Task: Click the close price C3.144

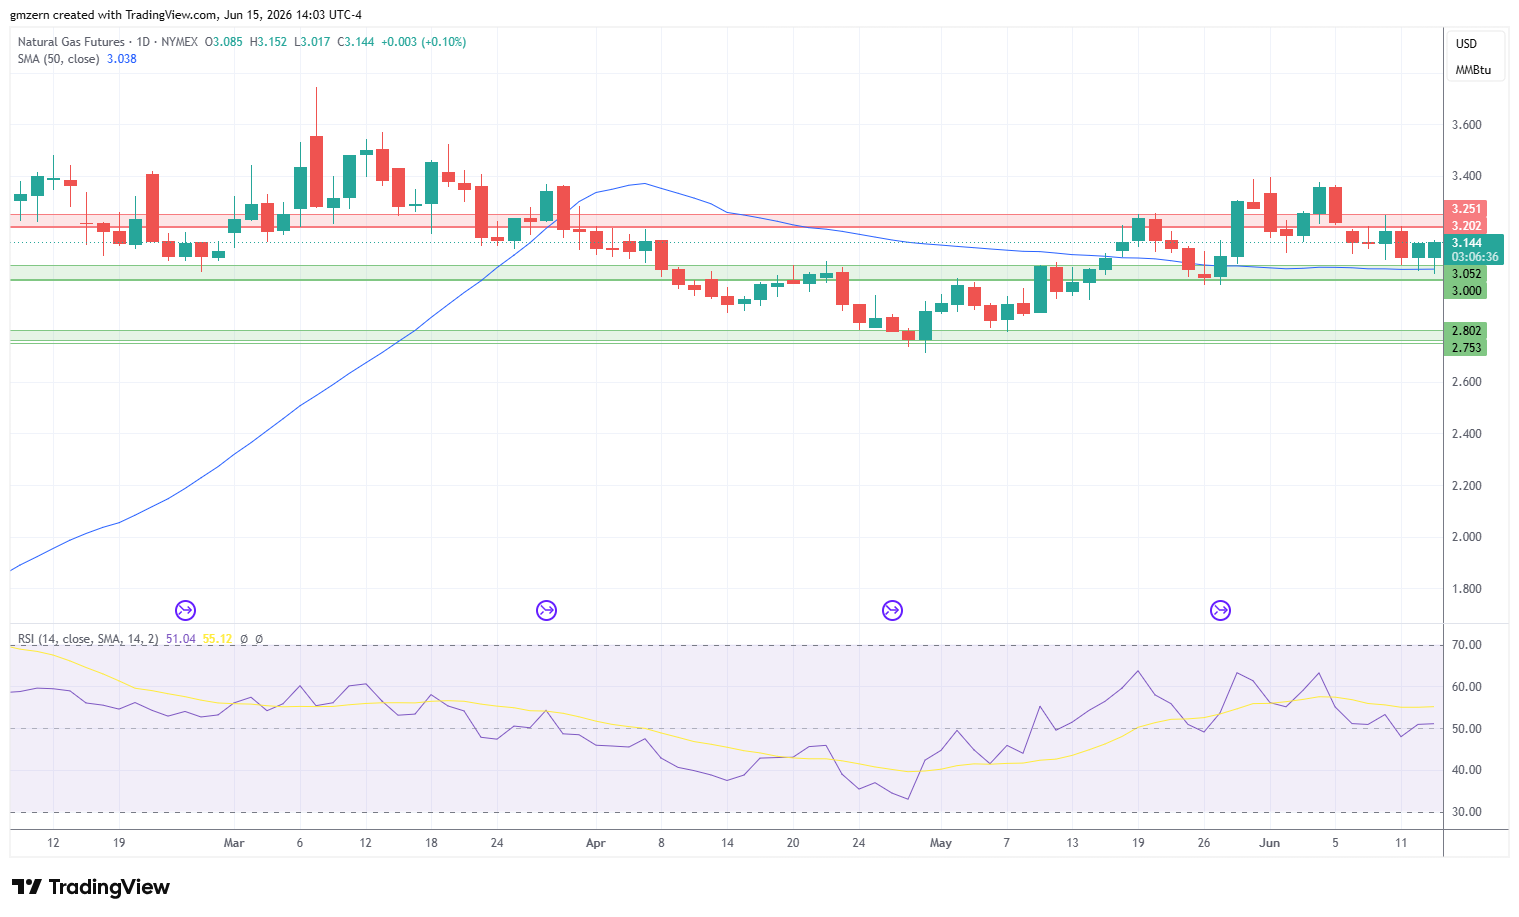Action: pos(356,42)
